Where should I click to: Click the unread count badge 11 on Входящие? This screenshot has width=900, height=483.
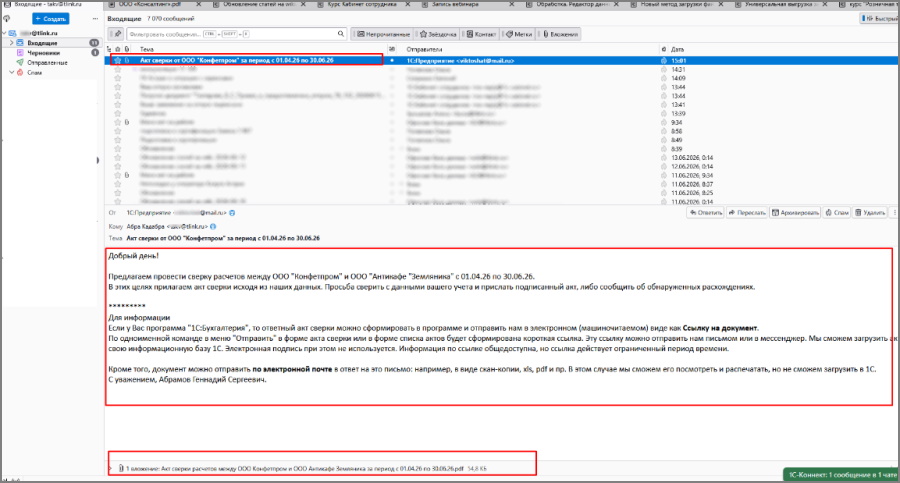pyautogui.click(x=94, y=42)
